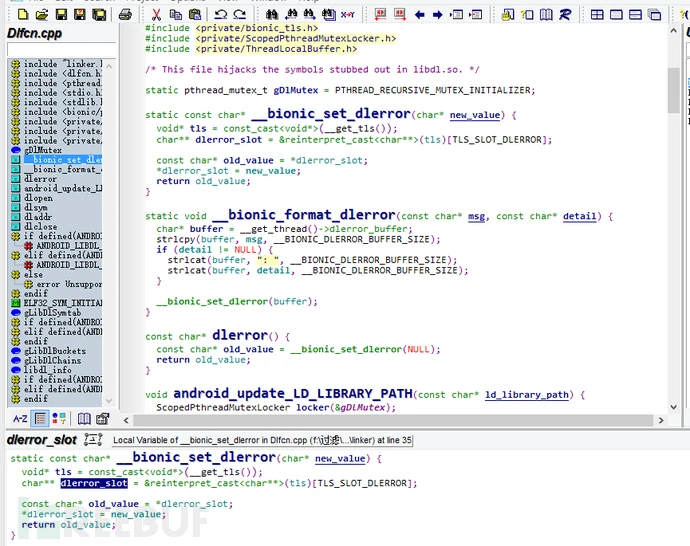Cut the selection with the scissors icon
Screen dimensions: 690x546
(x=156, y=15)
